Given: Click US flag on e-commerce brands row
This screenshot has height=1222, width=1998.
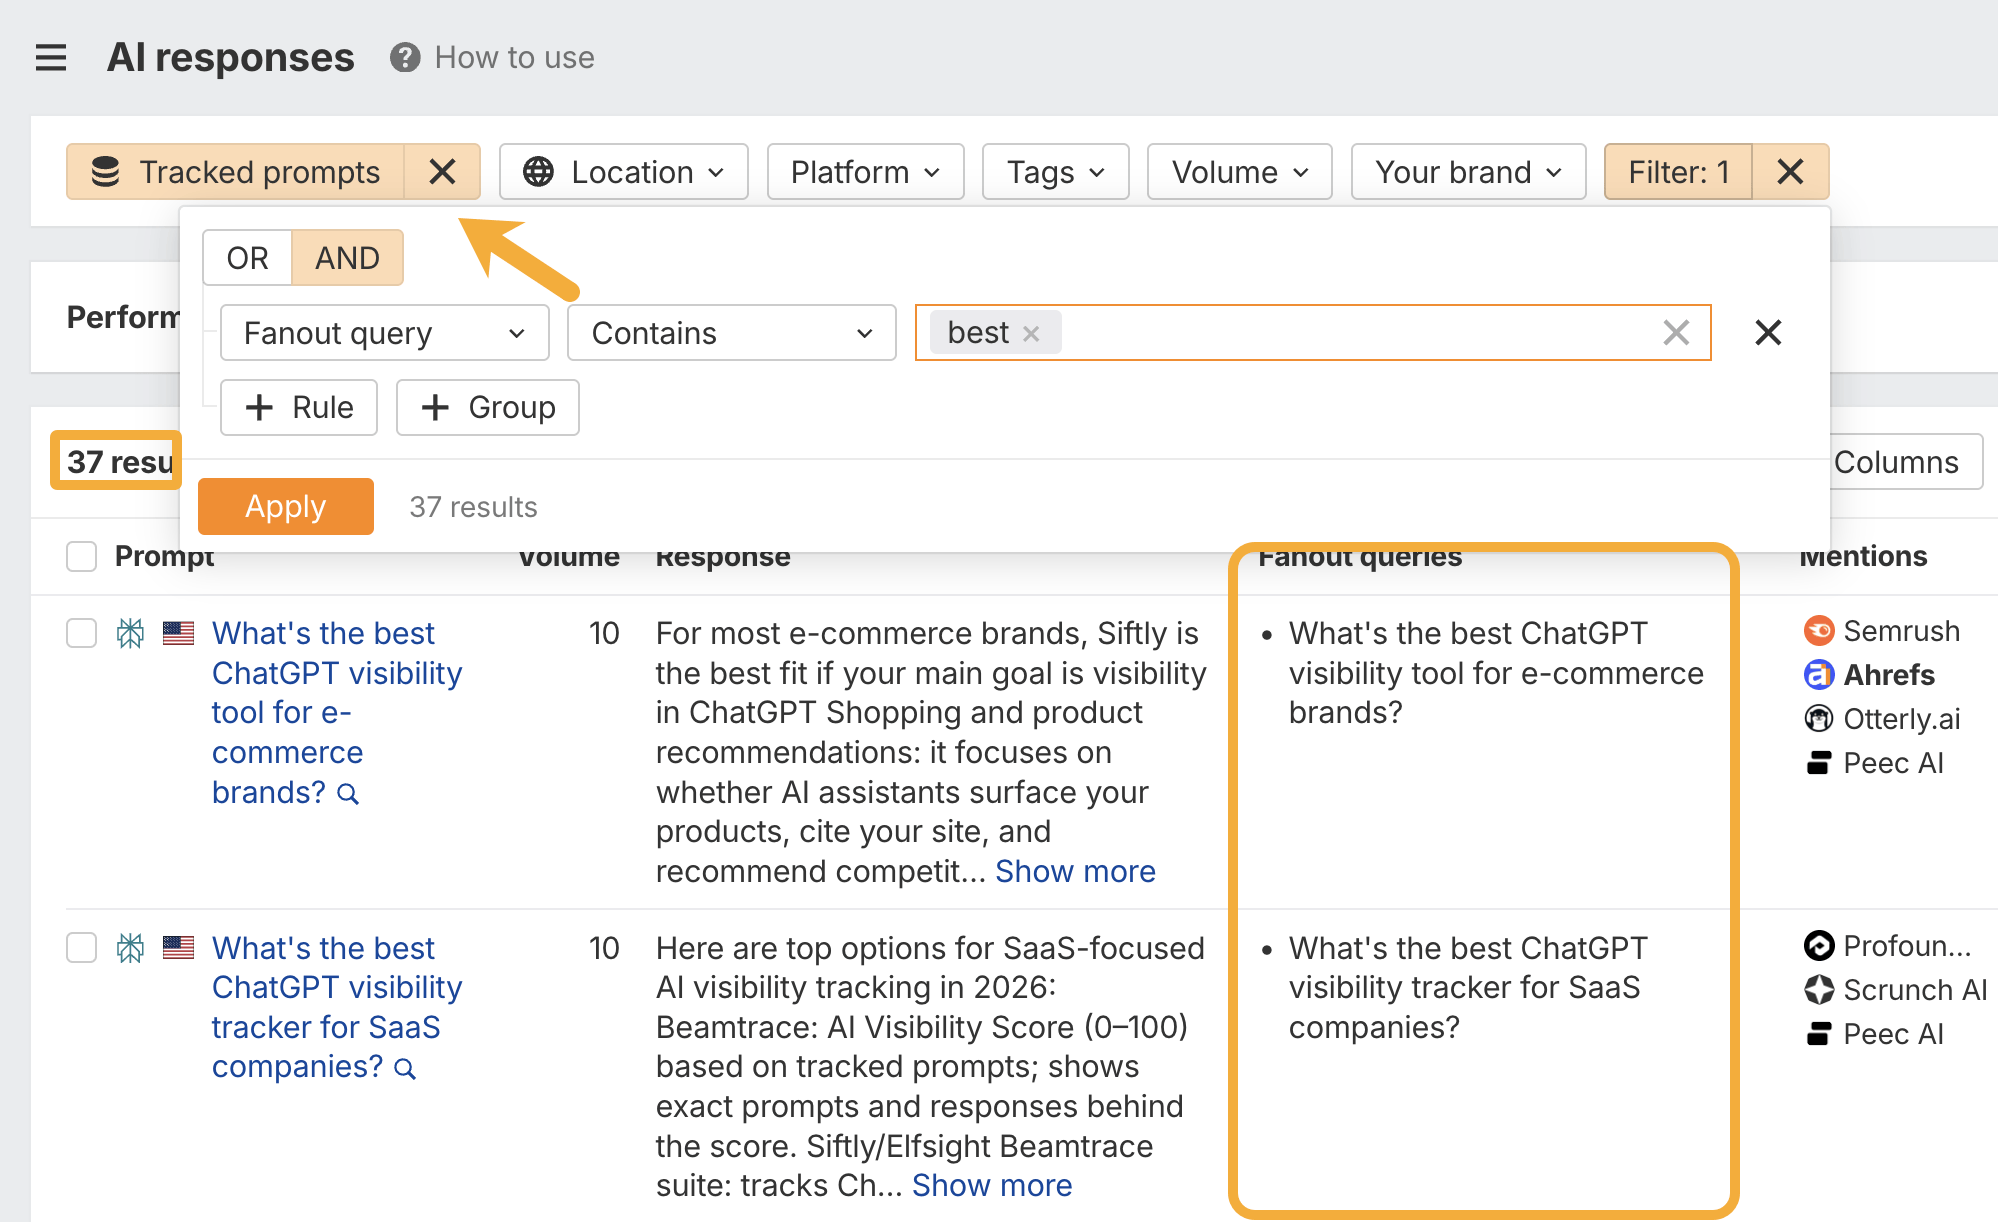Looking at the screenshot, I should point(179,633).
